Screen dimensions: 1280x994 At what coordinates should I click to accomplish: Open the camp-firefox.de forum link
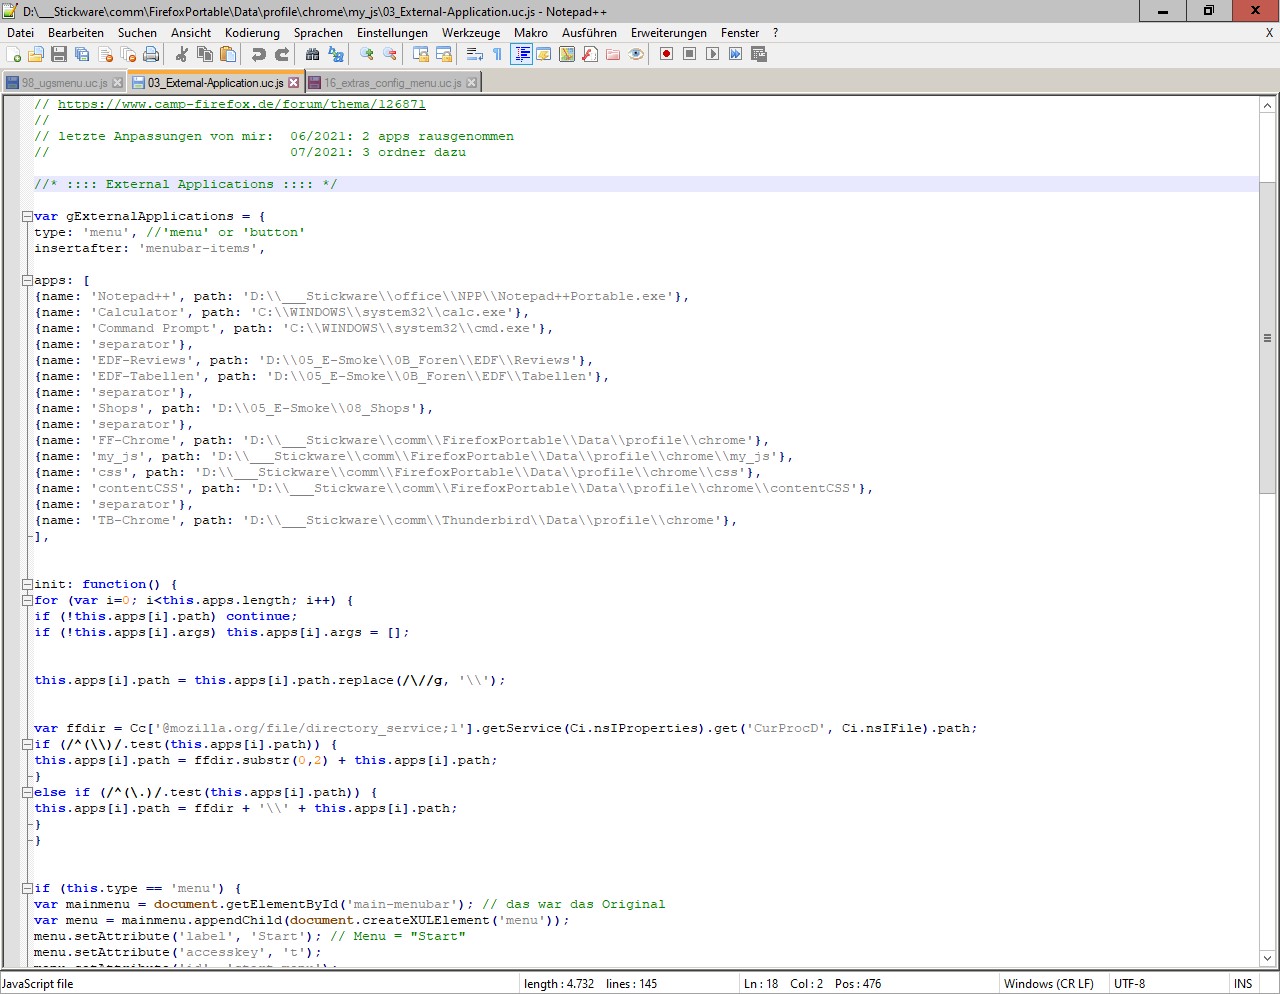click(x=241, y=104)
